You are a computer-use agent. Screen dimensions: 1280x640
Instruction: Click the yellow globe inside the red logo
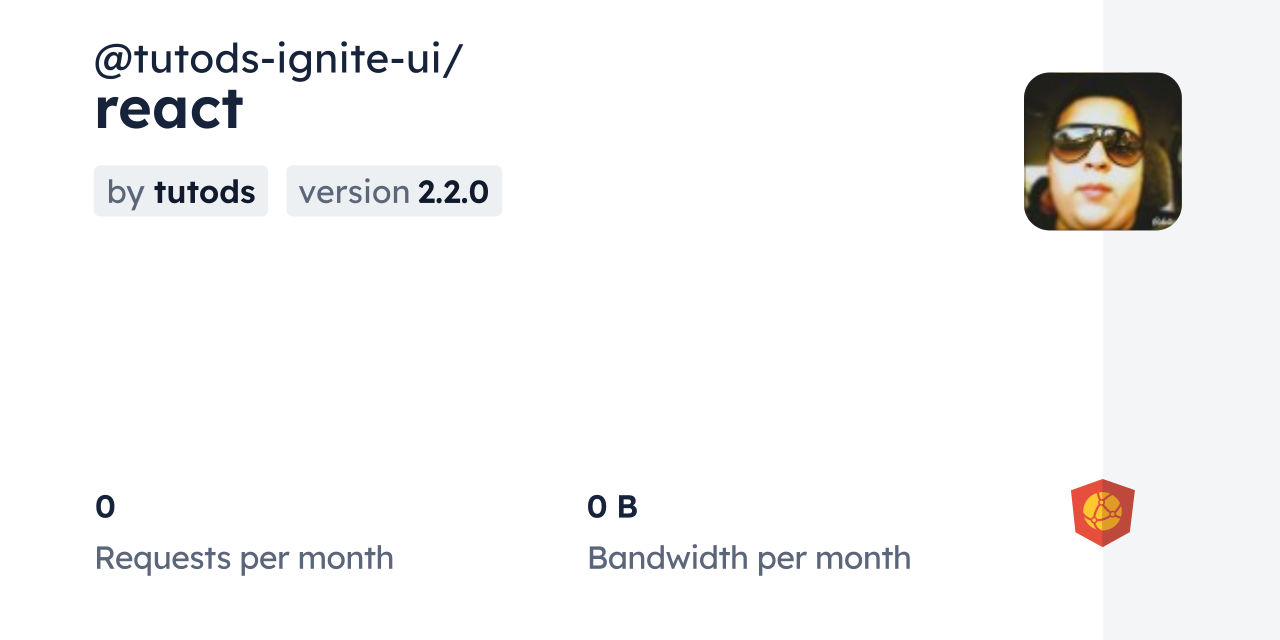tap(1102, 510)
